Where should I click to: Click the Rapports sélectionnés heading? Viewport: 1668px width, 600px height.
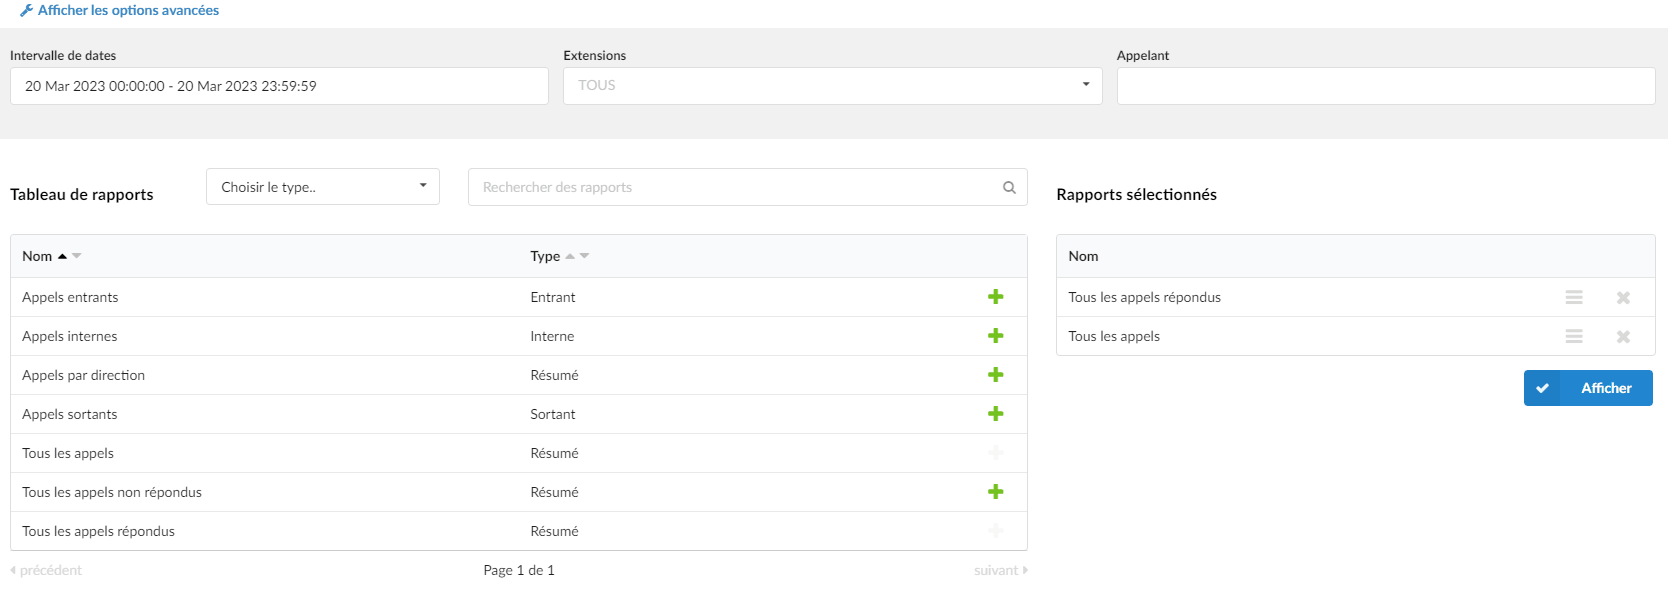pos(1136,194)
